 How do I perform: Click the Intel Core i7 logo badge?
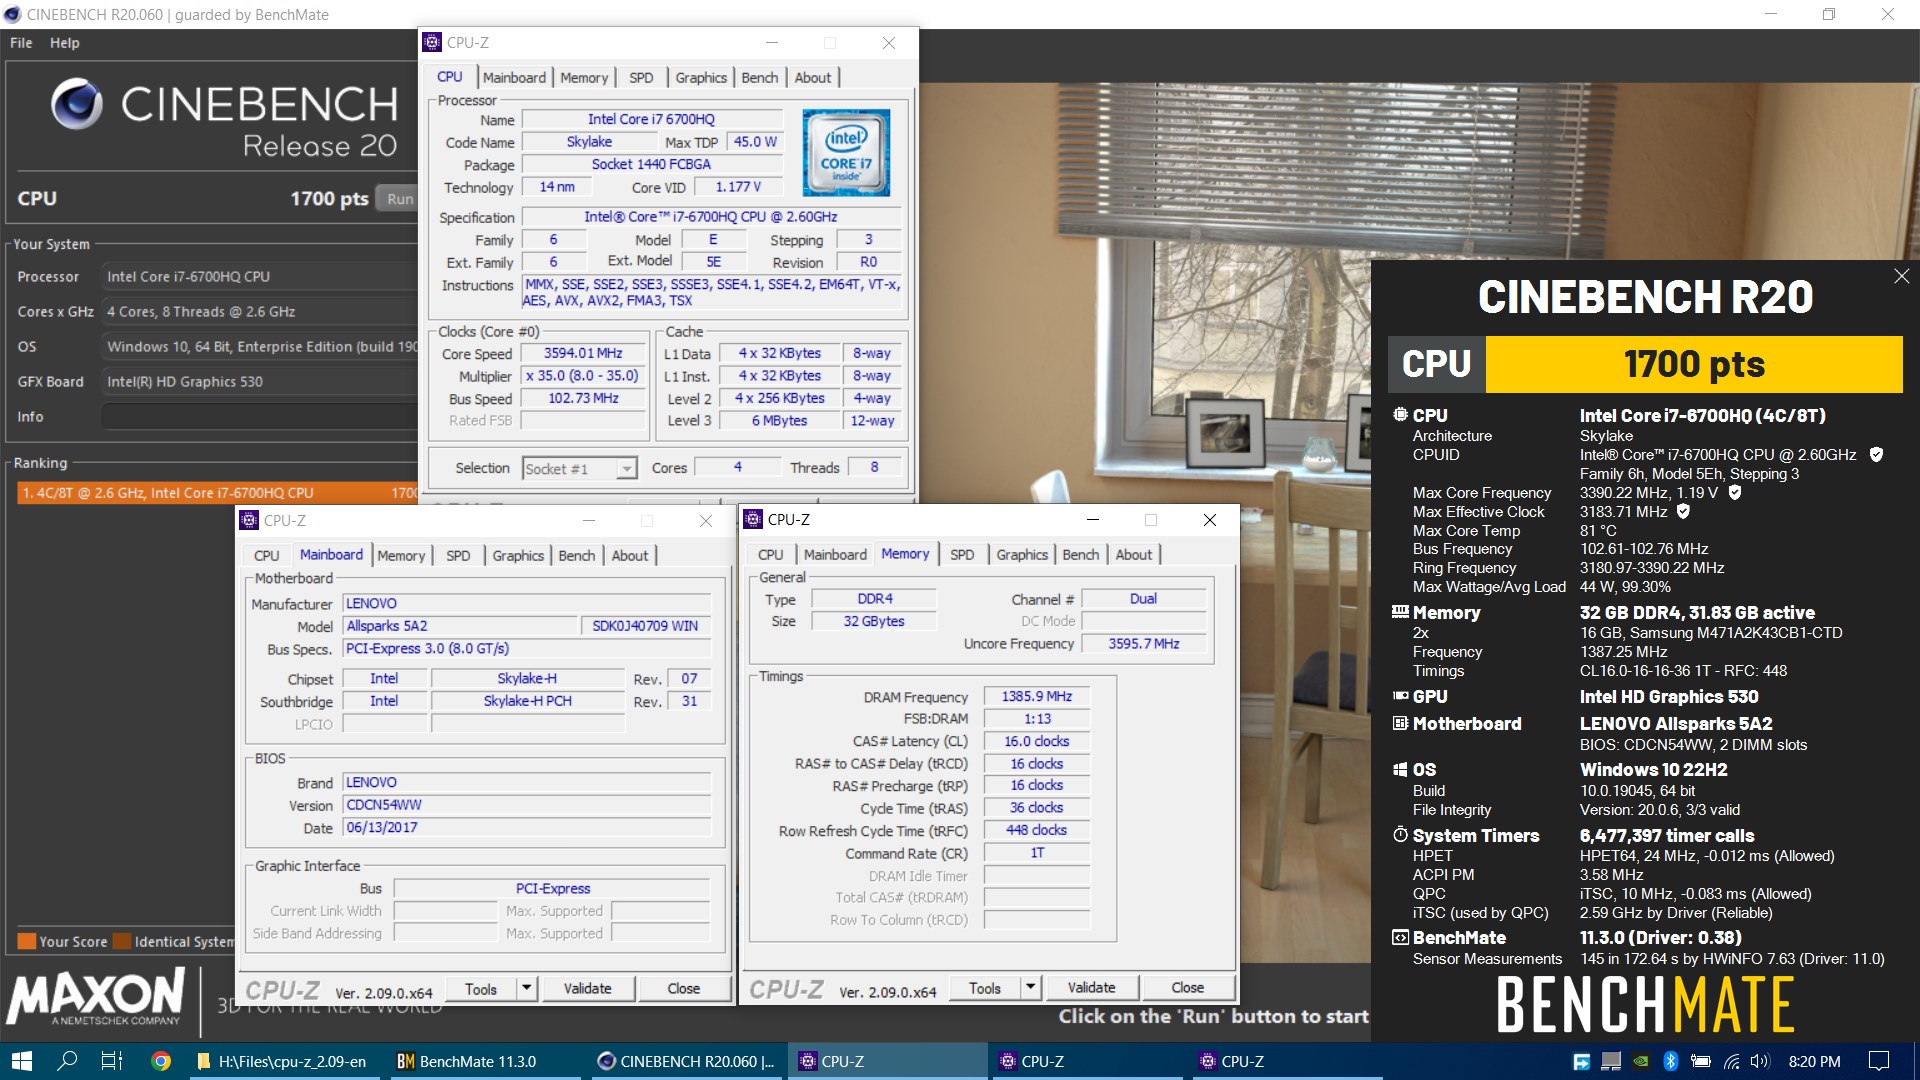click(x=846, y=152)
